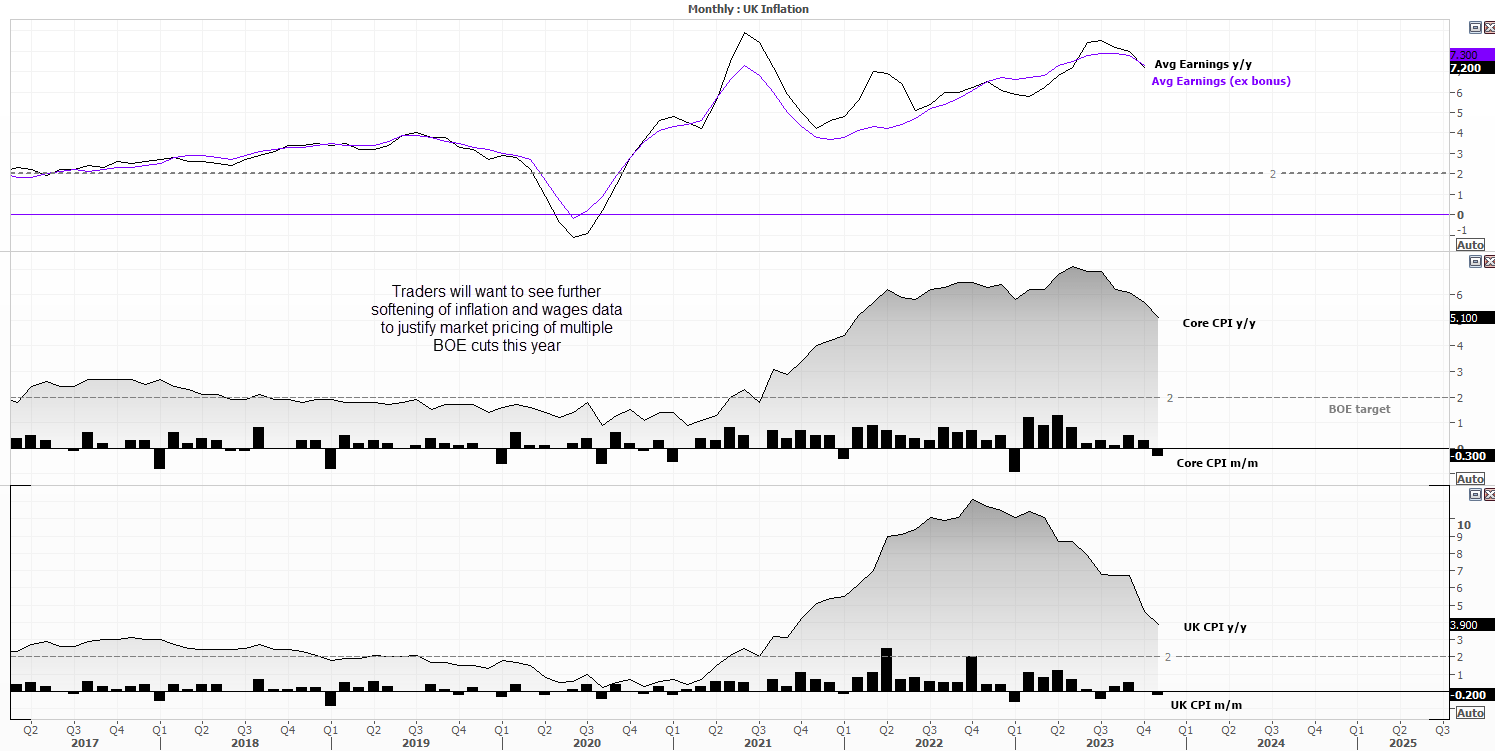Click the 5.100 Core CPI value marker
Image resolution: width=1495 pixels, height=751 pixels.
click(1470, 318)
